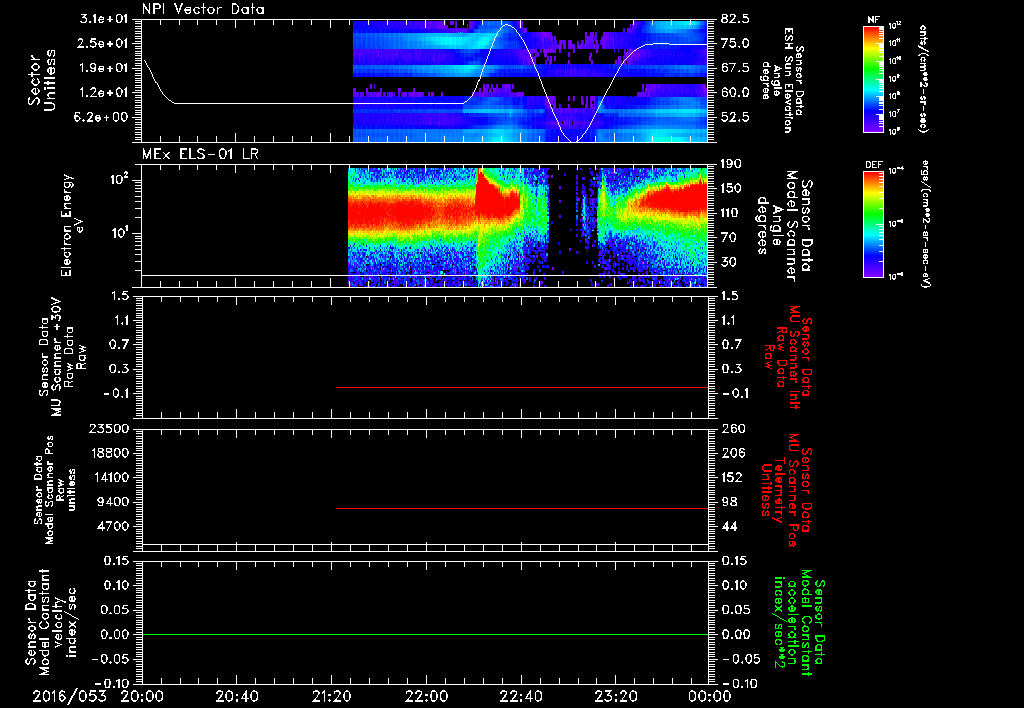Viewport: 1024px width, 708px height.
Task: Click the green "Model Constant acceleration" label
Action: click(798, 623)
